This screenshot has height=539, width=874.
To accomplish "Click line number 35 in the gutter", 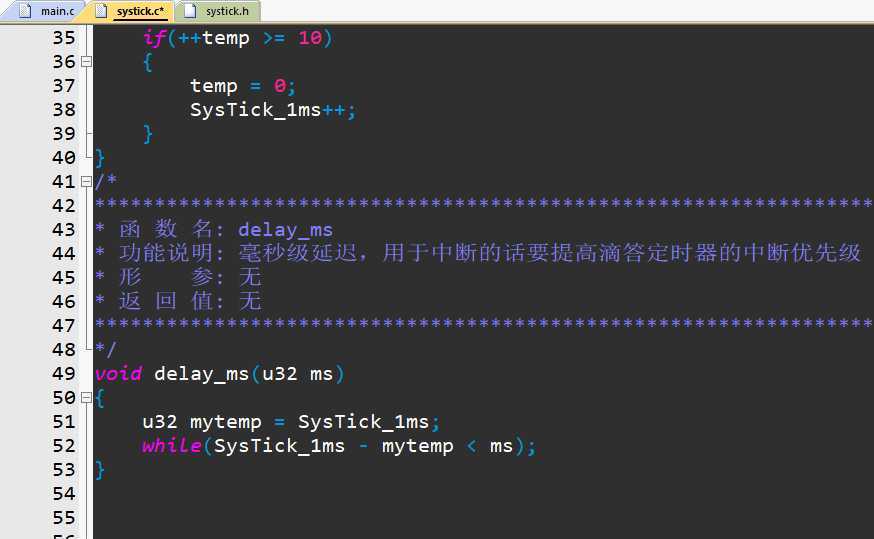I will click(64, 38).
